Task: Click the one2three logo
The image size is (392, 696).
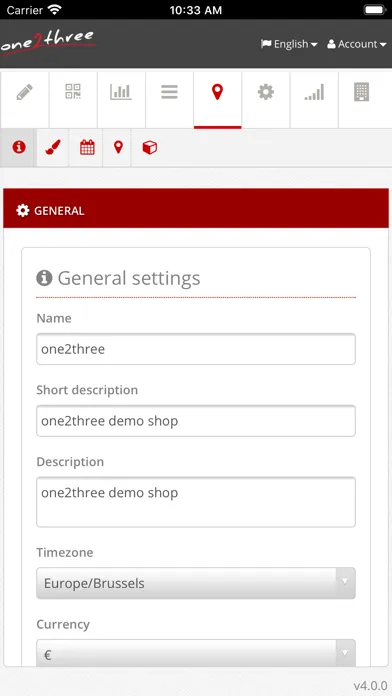Action: 48,43
